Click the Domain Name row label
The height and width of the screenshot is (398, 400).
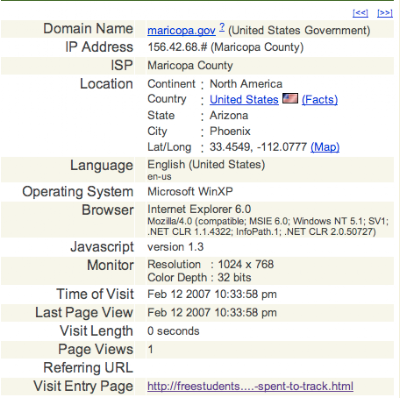pyautogui.click(x=88, y=29)
